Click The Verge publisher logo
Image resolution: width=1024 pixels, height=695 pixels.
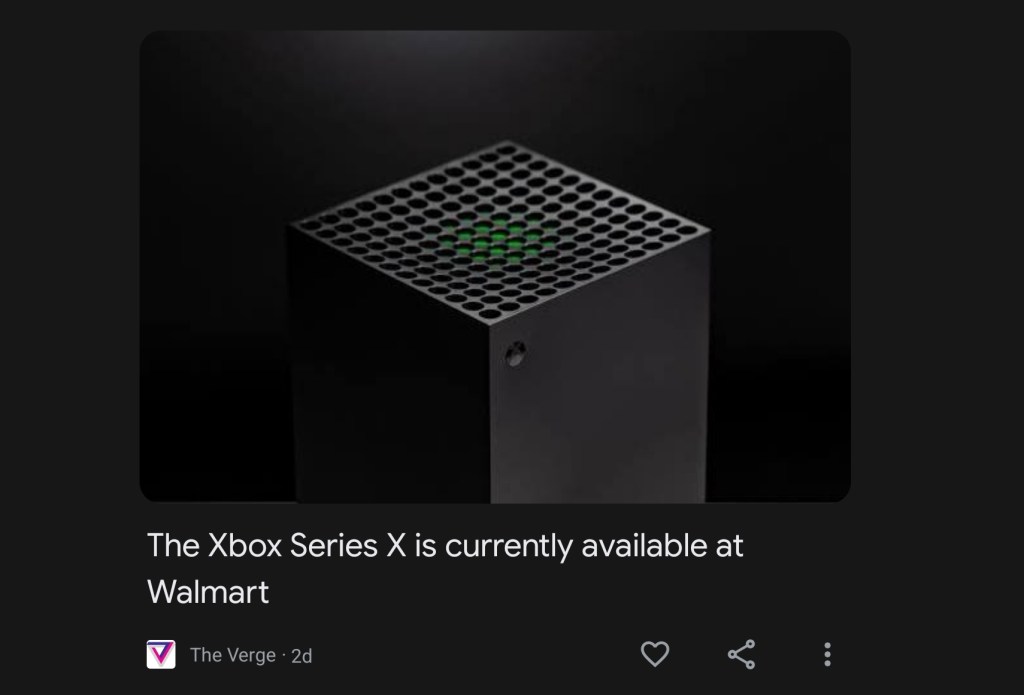click(161, 654)
